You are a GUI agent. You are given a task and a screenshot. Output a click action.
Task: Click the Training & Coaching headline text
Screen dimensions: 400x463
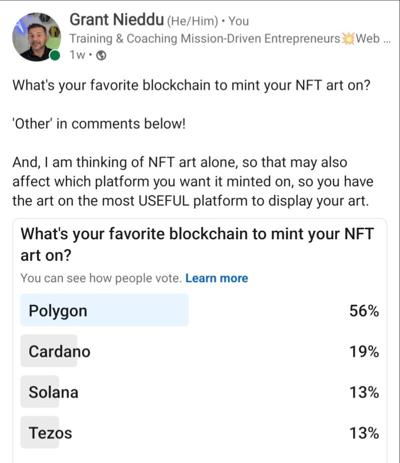point(205,39)
